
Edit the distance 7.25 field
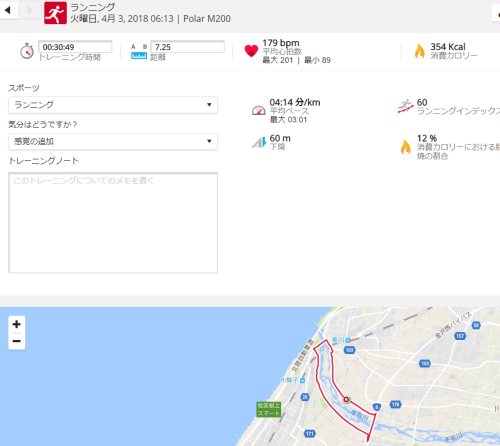(188, 47)
